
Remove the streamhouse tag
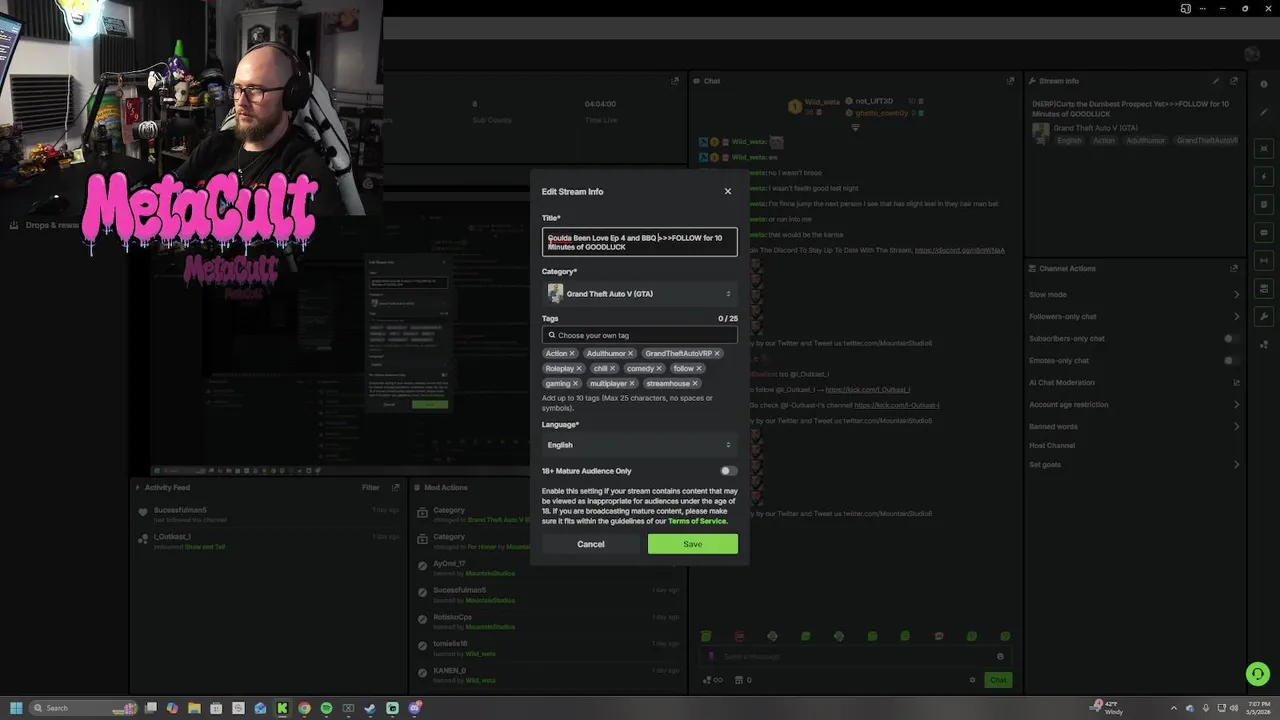[x=694, y=383]
